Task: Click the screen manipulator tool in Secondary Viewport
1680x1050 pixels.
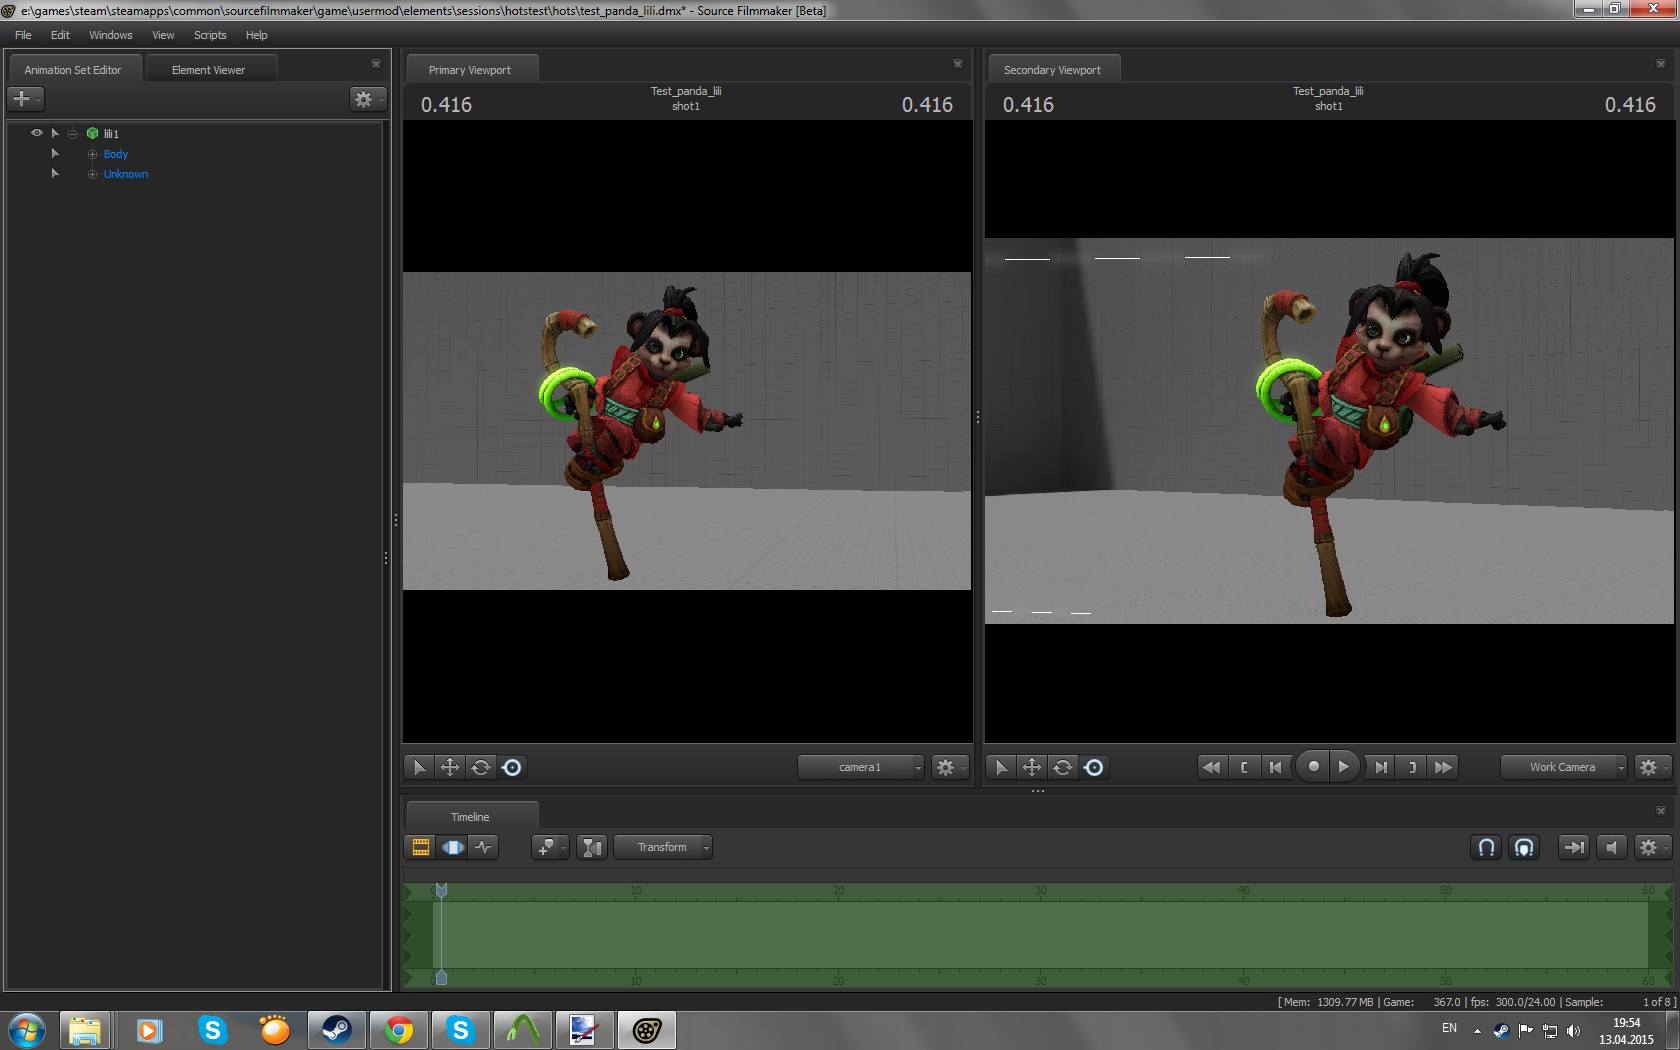Action: (x=1094, y=767)
